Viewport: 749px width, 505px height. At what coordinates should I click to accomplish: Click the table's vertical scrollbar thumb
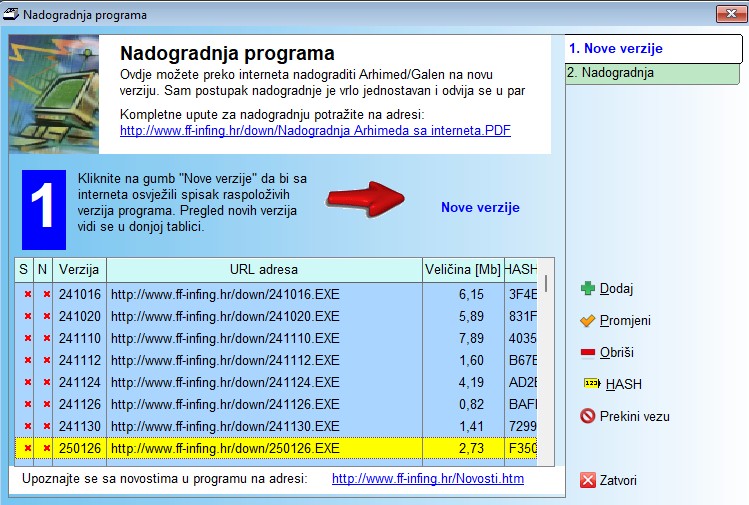[546, 283]
